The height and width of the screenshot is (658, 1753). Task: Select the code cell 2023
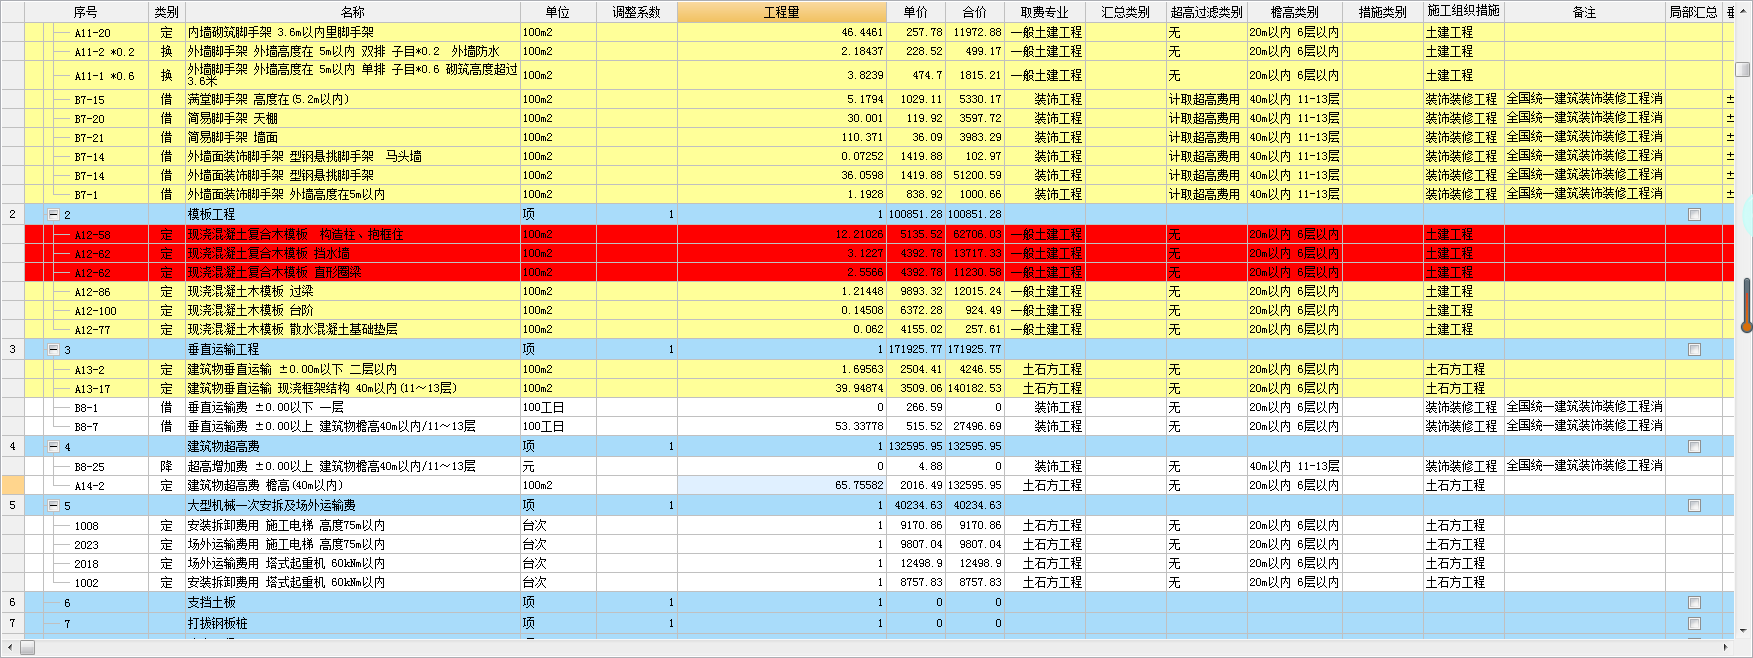click(x=87, y=544)
